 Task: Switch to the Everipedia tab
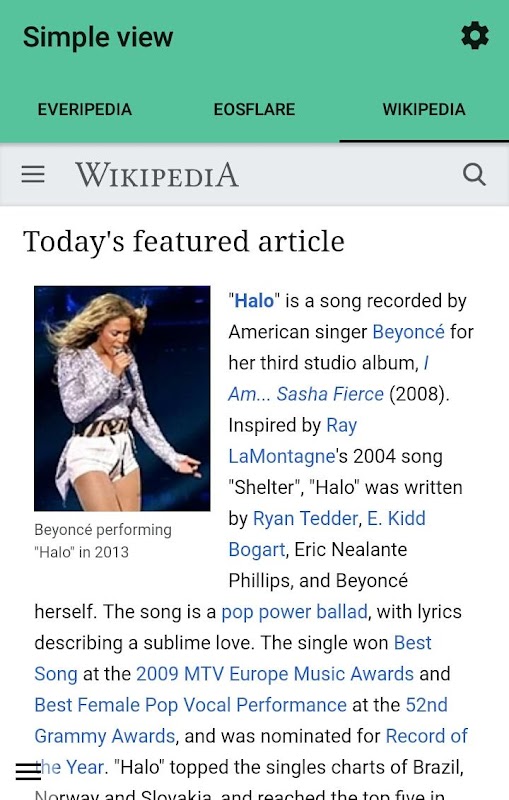85,109
